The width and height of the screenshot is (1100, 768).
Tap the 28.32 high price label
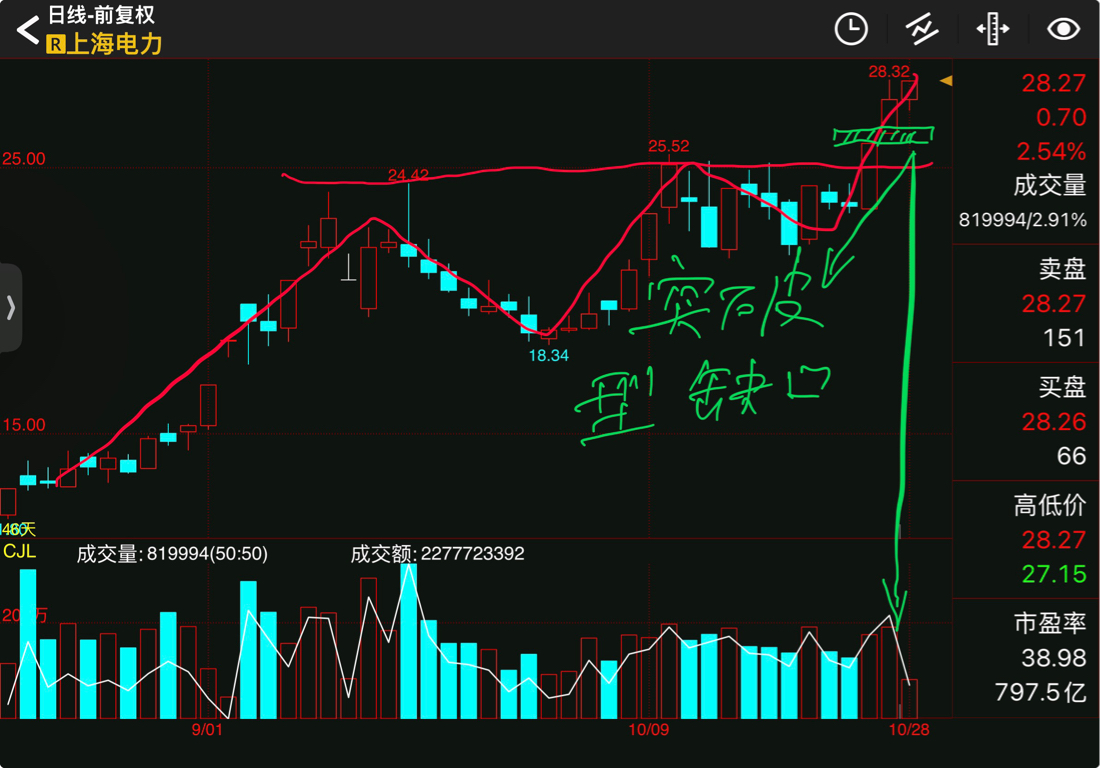click(888, 72)
